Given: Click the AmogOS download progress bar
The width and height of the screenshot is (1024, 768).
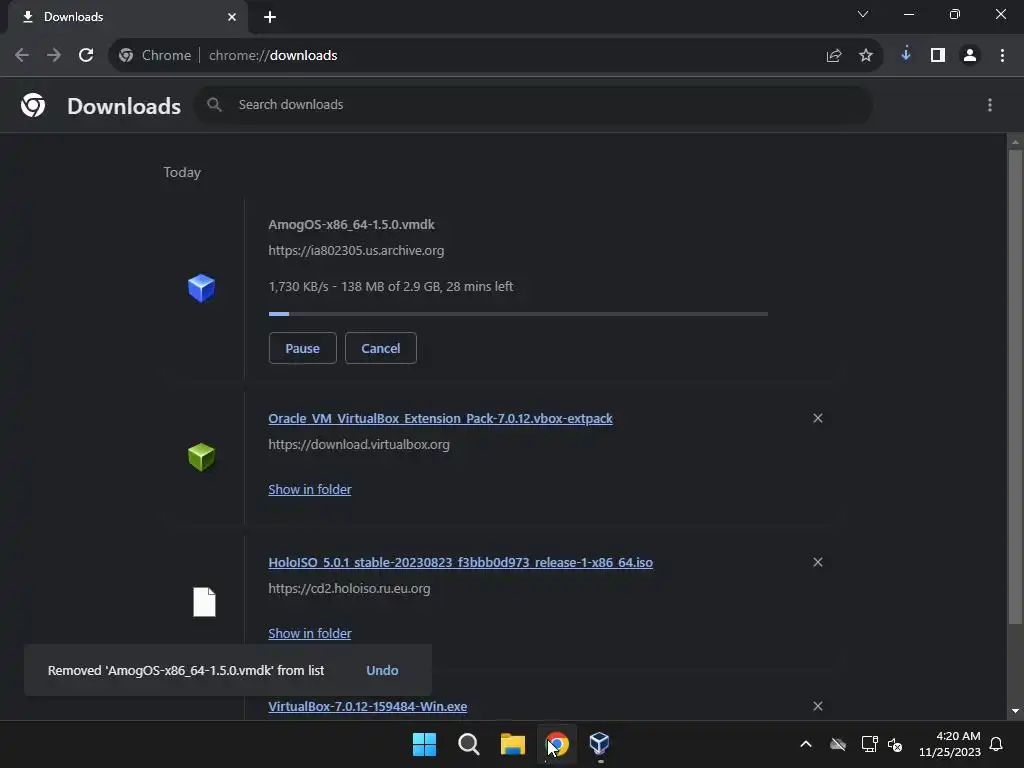Looking at the screenshot, I should [x=518, y=314].
